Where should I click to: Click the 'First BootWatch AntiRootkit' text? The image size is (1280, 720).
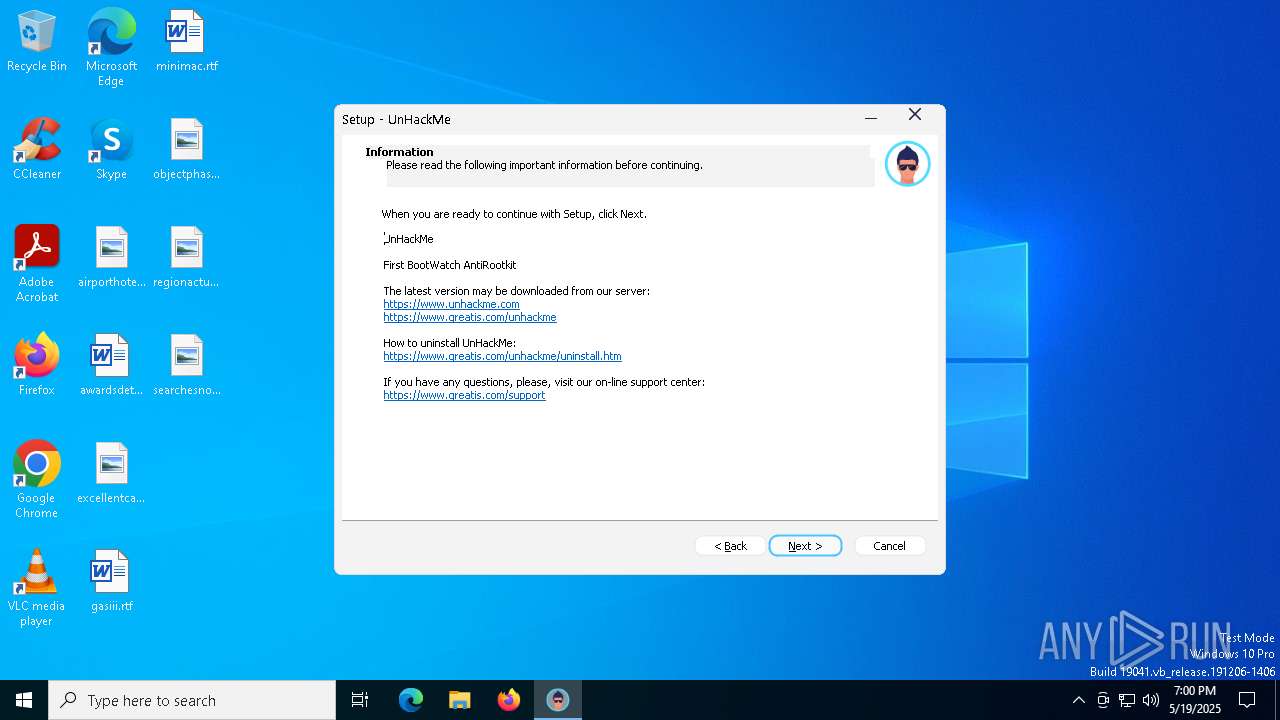[450, 265]
